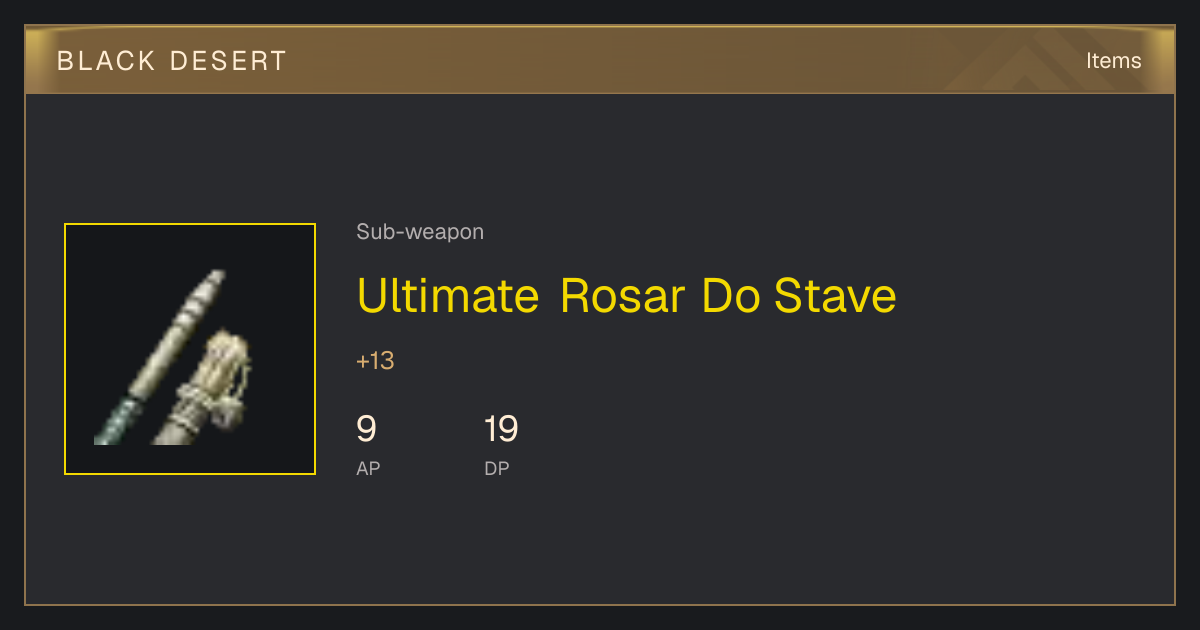Viewport: 1200px width, 630px height.
Task: Click the Sub-weapon category label
Action: tap(420, 232)
